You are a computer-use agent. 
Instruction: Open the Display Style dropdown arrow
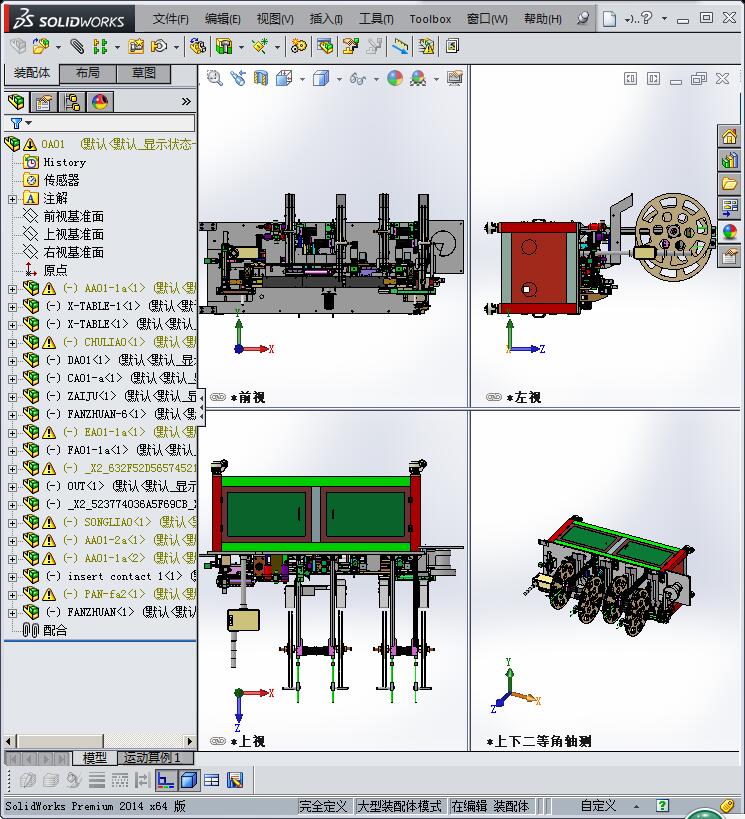click(x=339, y=79)
